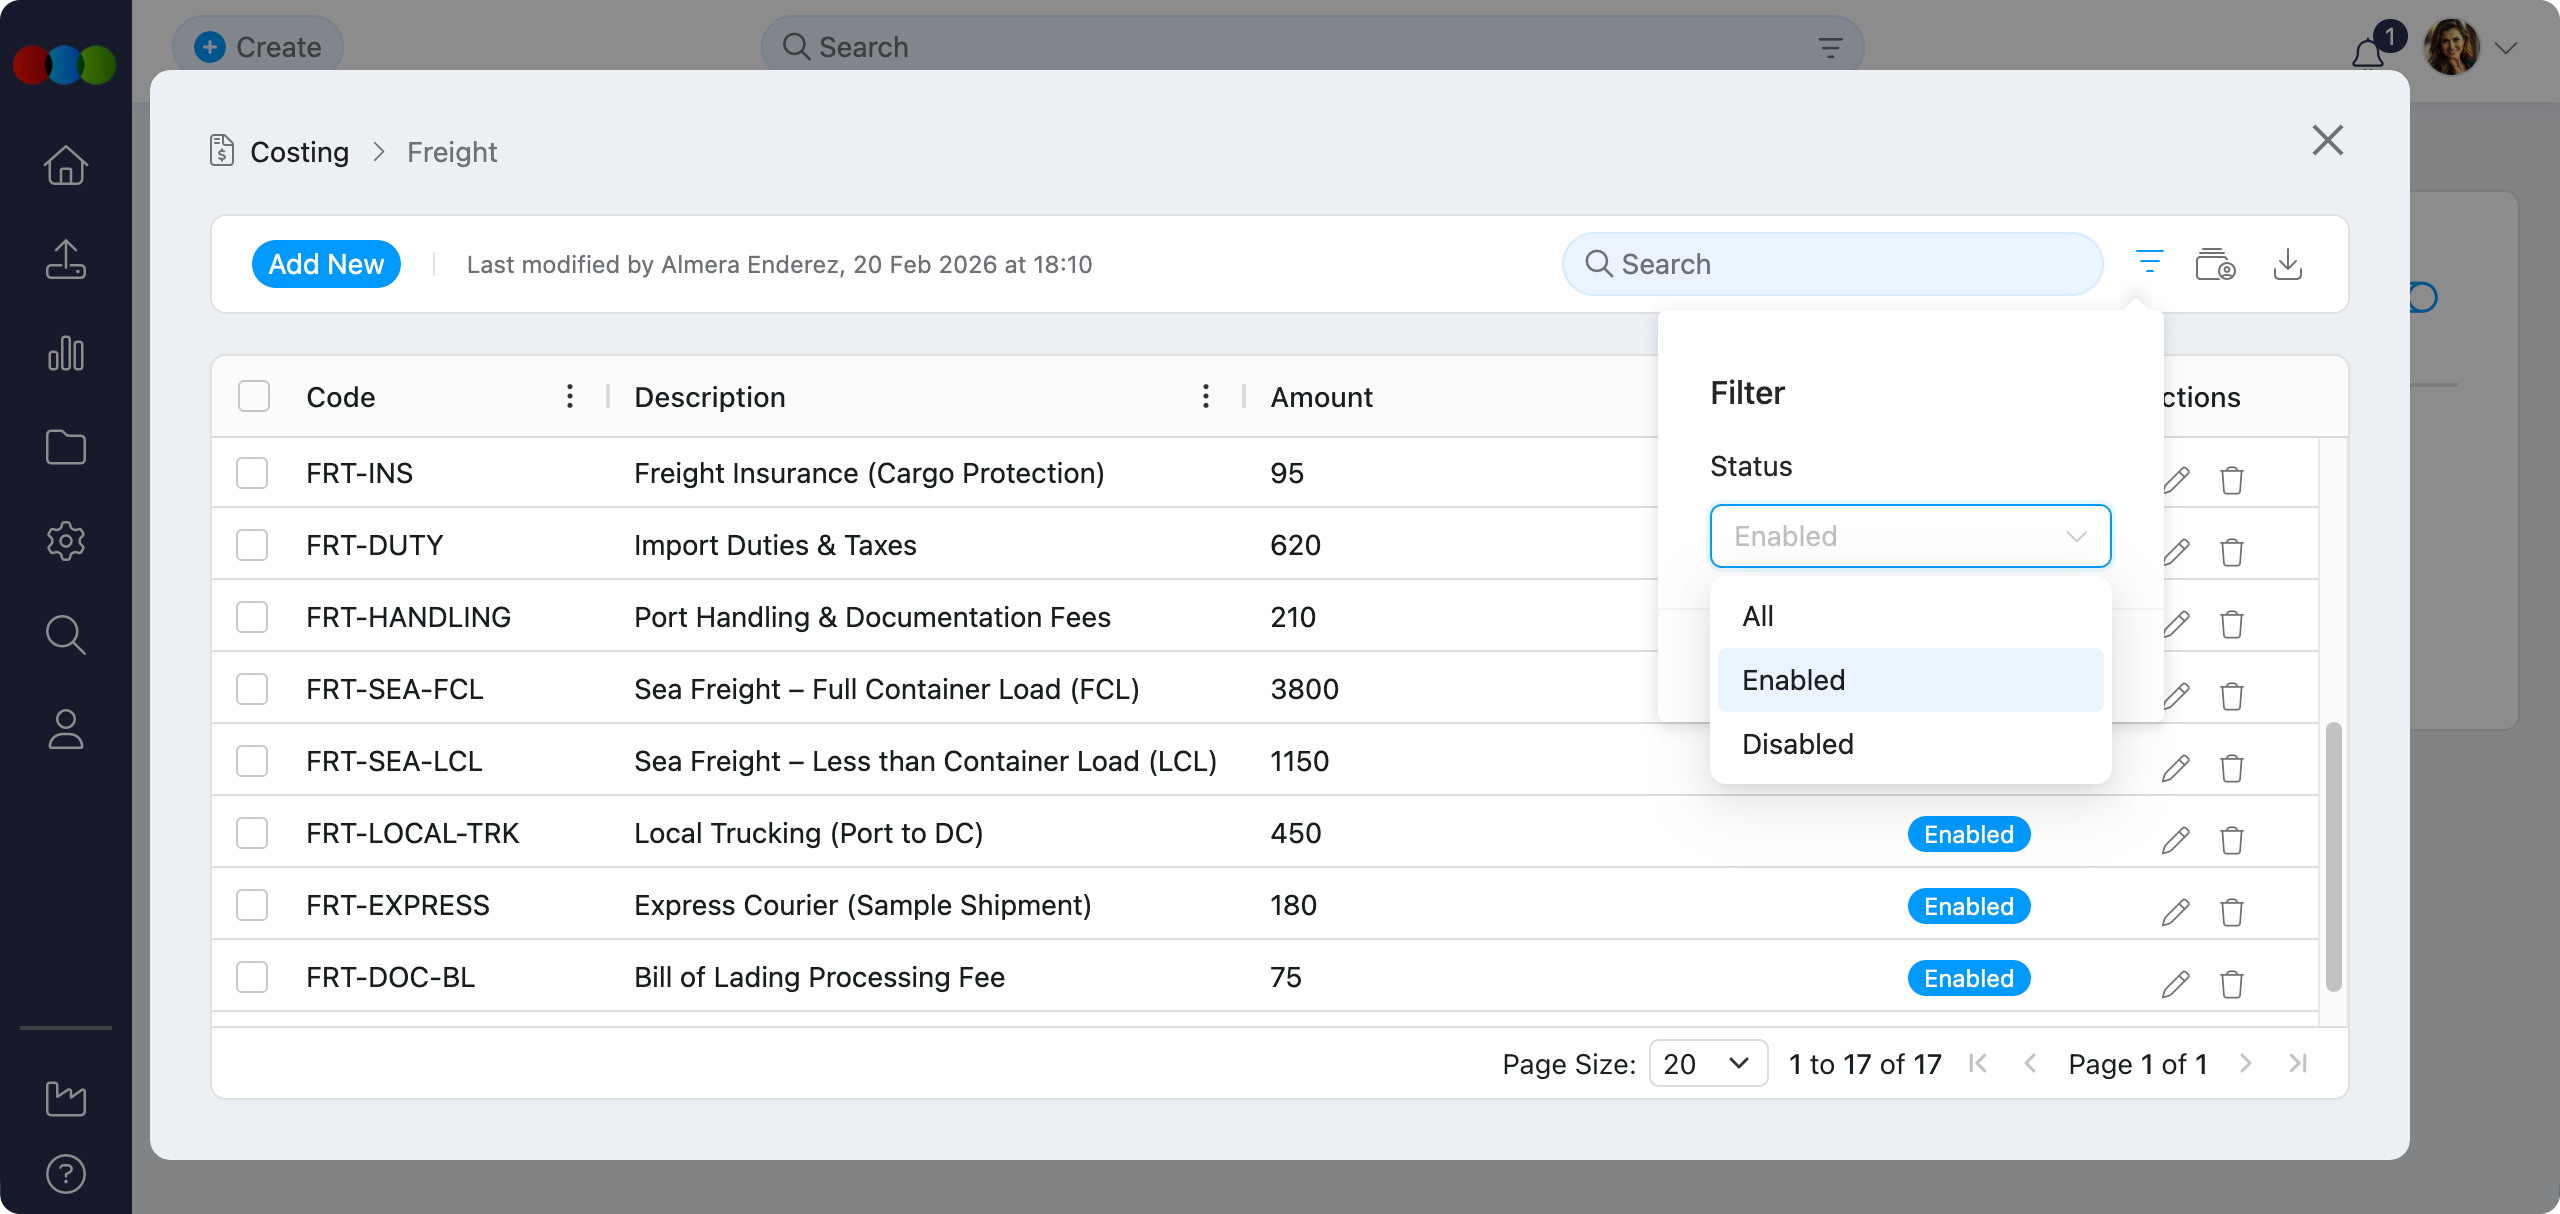Check the FRT-INS row checkbox

pos(252,473)
